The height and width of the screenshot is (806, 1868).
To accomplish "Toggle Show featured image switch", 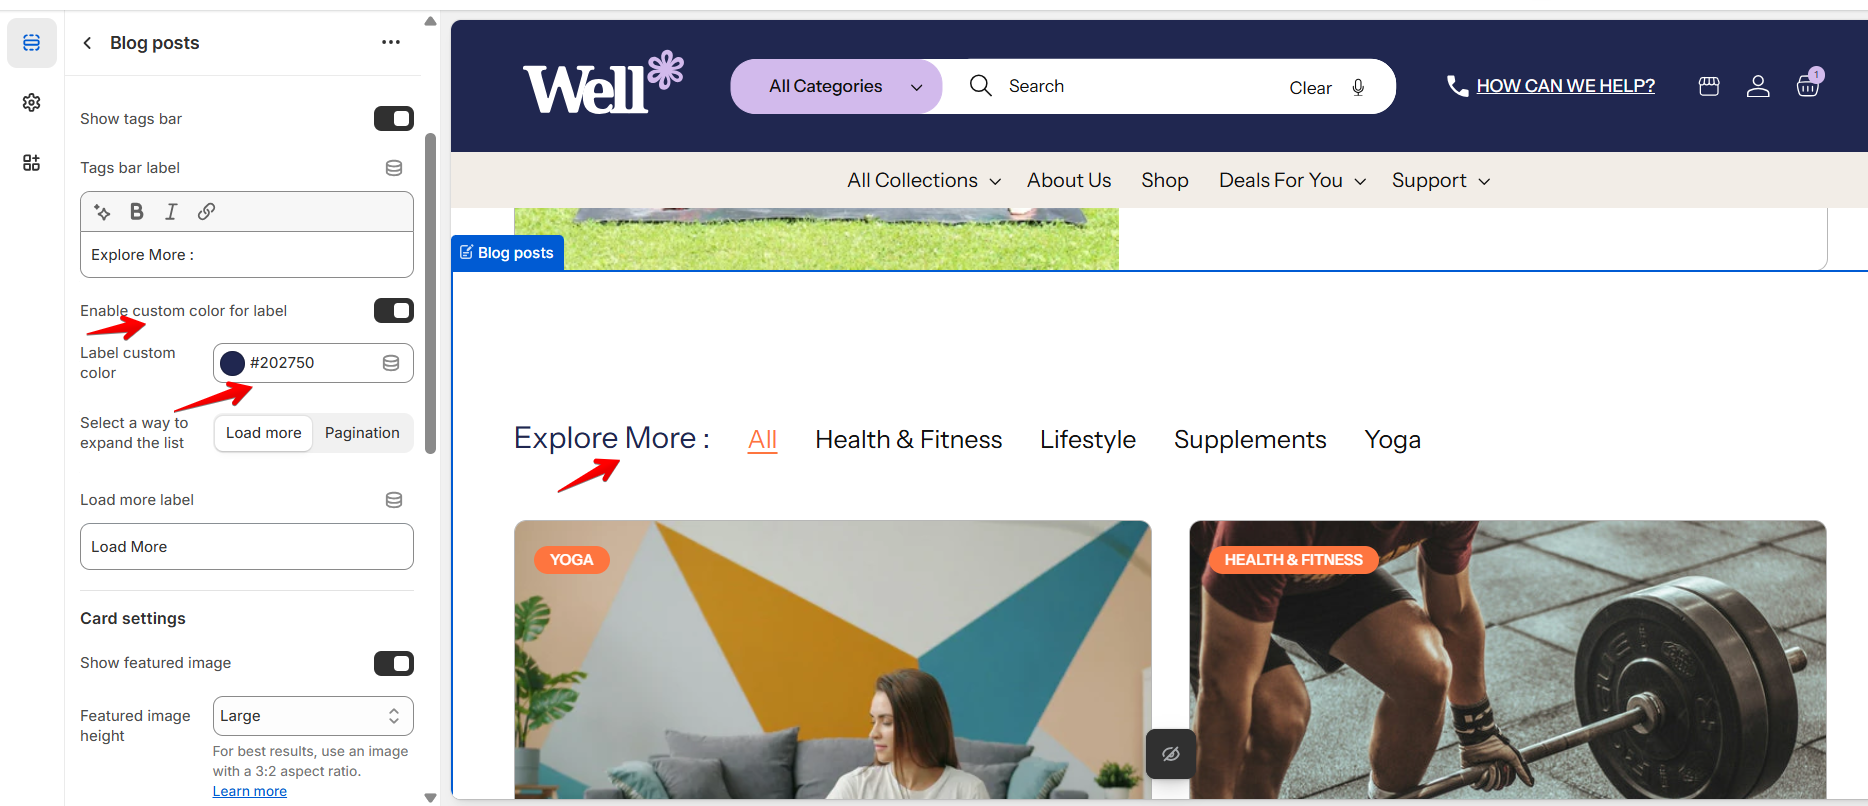I will point(394,663).
